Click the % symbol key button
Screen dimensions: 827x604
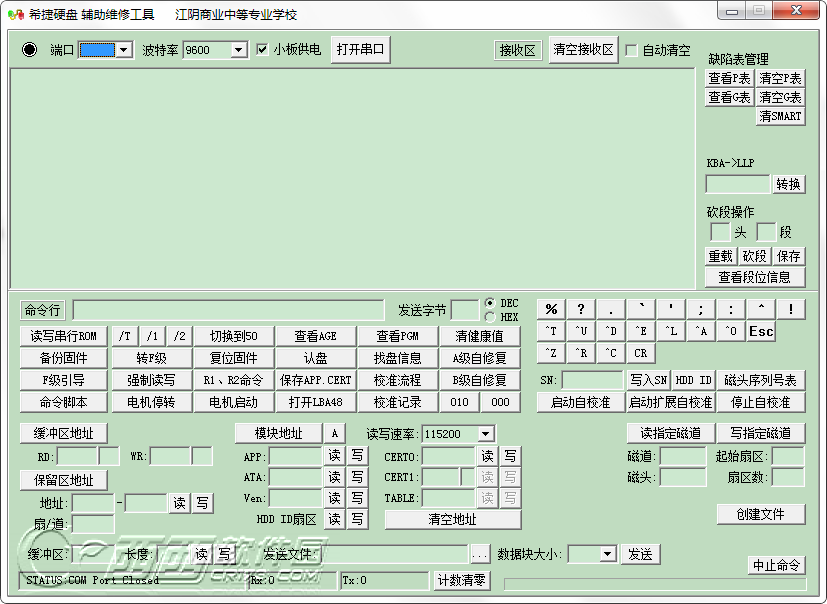click(x=551, y=309)
